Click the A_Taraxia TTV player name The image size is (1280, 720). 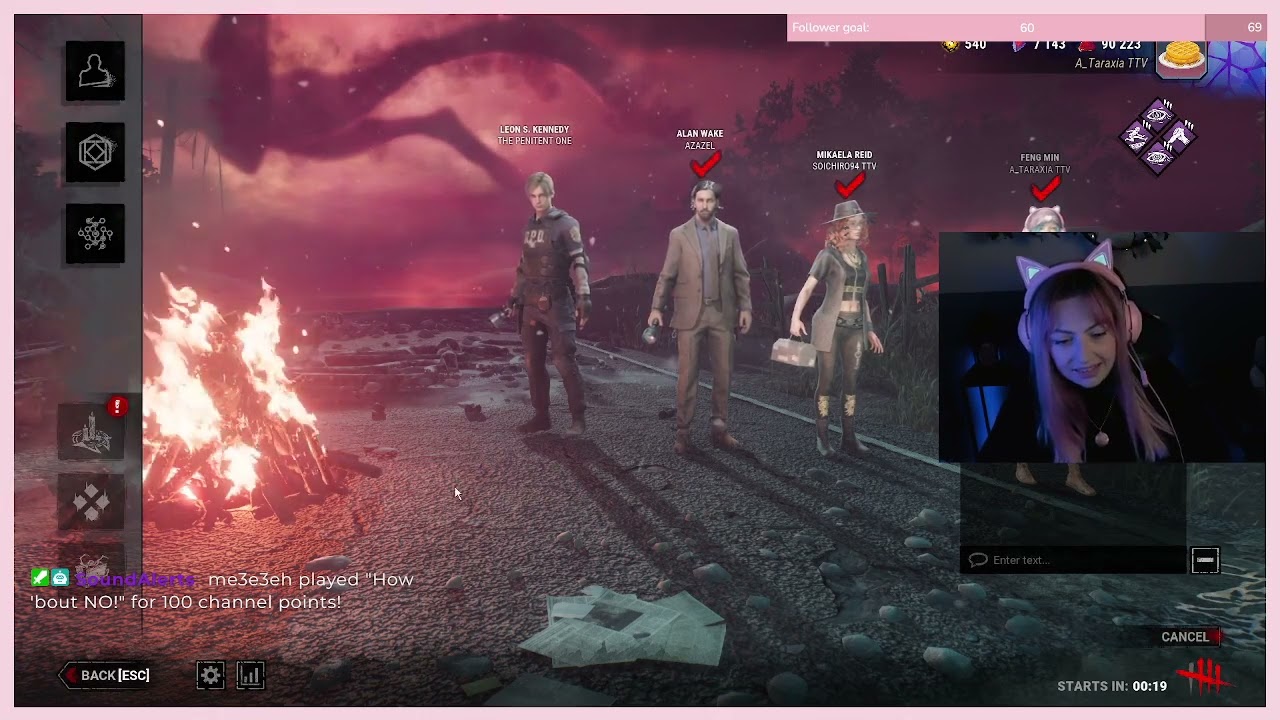tap(1111, 63)
